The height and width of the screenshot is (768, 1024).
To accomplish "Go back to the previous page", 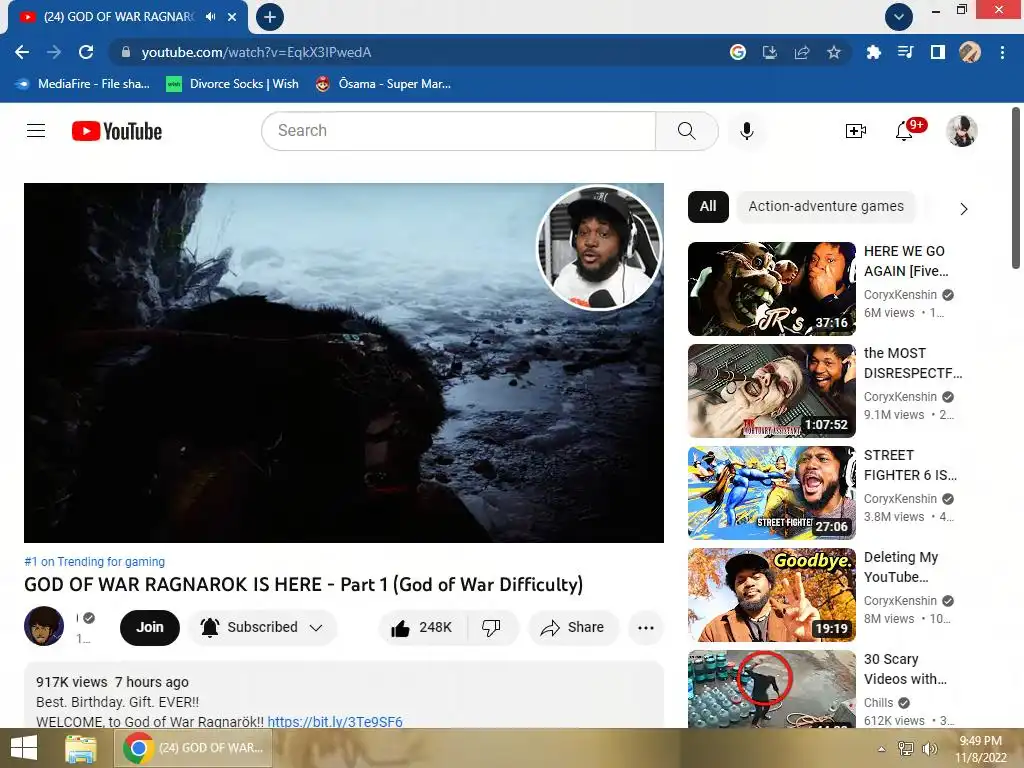I will [x=22, y=52].
